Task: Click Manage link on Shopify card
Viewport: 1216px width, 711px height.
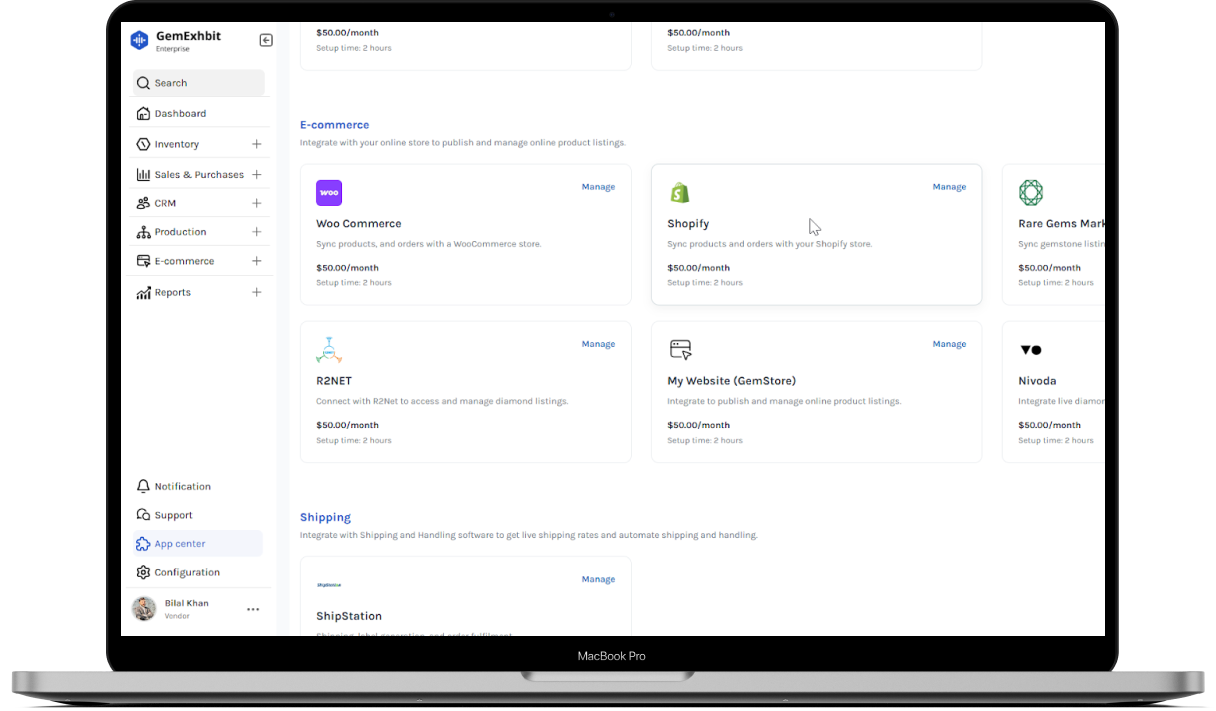Action: tap(949, 187)
